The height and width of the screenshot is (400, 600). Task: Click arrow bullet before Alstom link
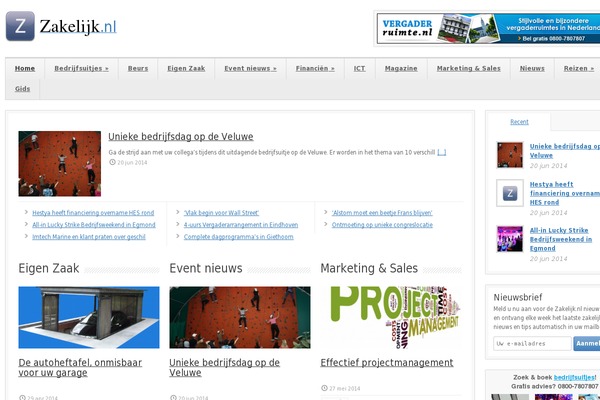pyautogui.click(x=326, y=212)
